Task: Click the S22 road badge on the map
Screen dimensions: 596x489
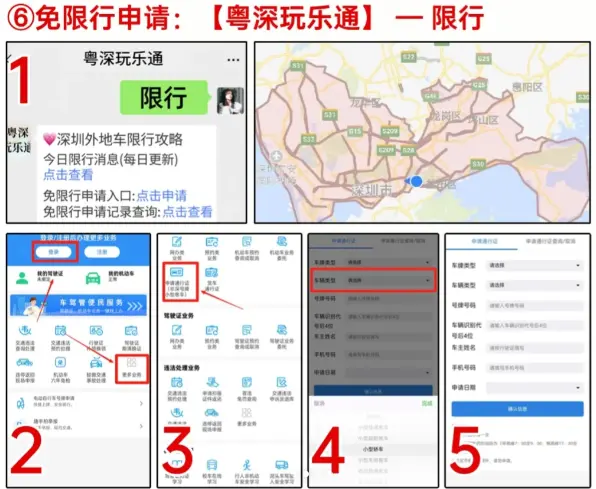Action: 409,57
